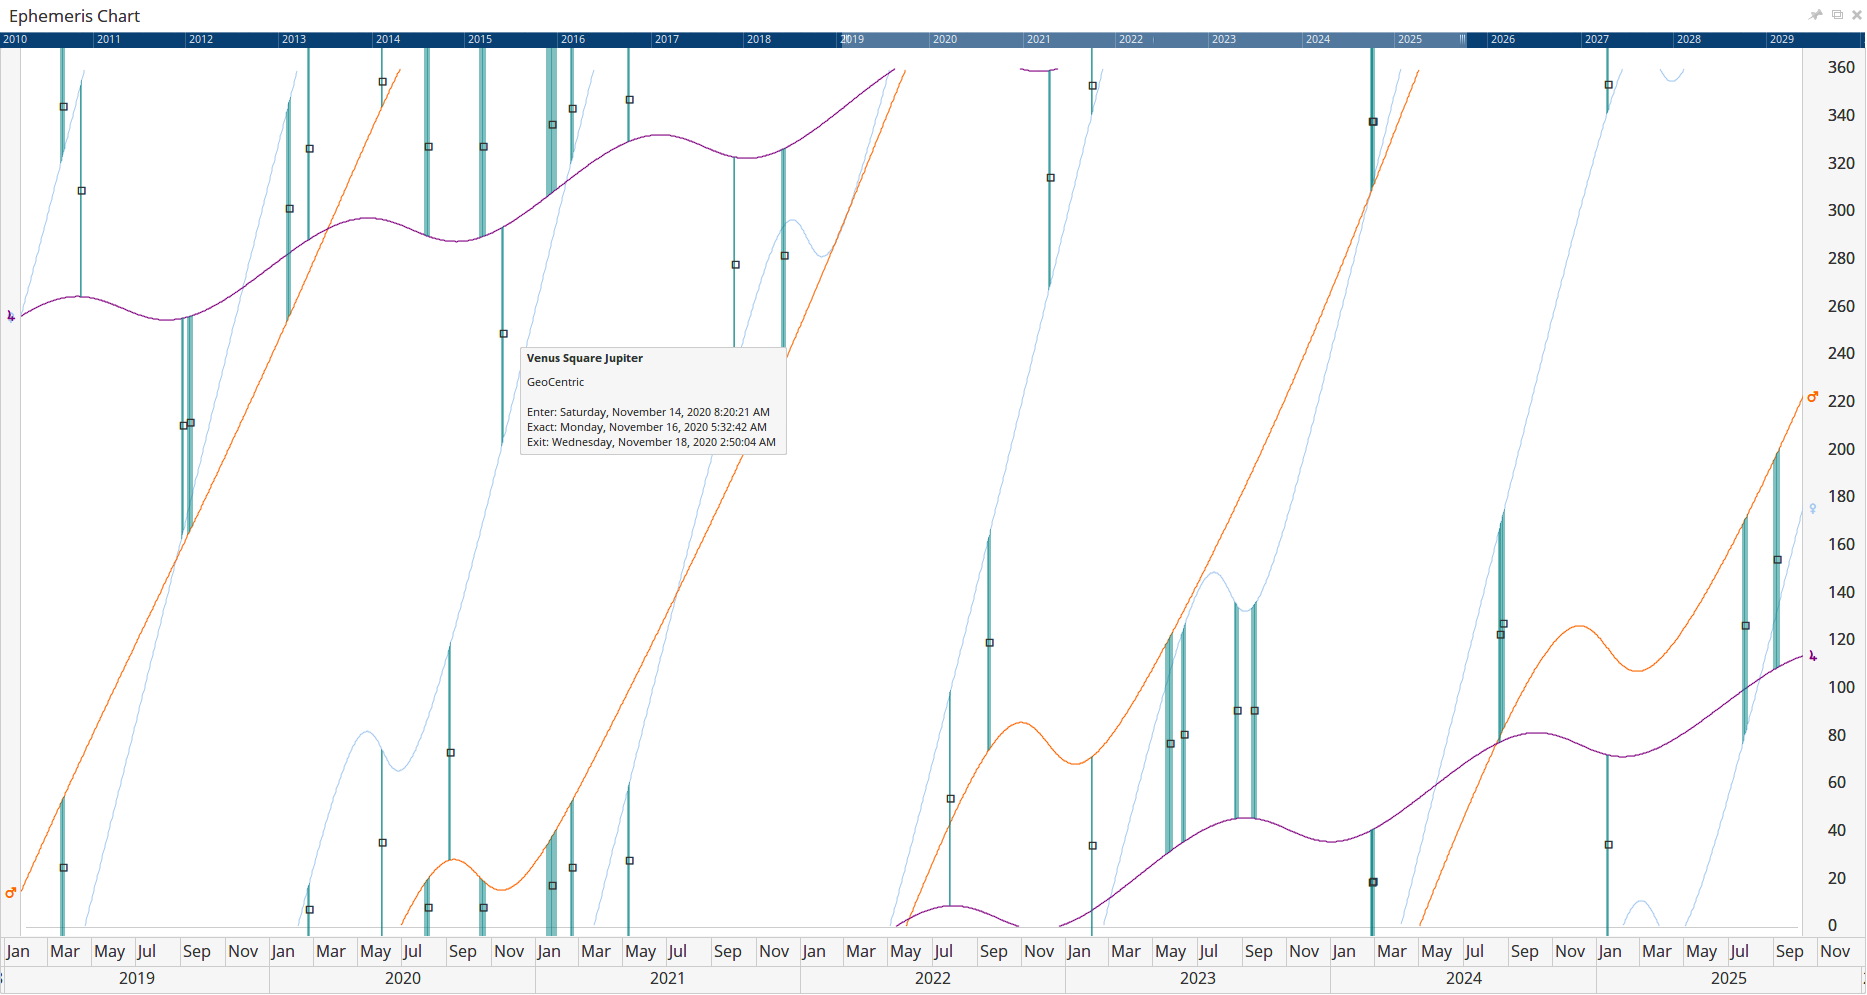This screenshot has width=1867, height=995.
Task: Select the purple Jupiter glyph on right axis
Action: point(1813,656)
